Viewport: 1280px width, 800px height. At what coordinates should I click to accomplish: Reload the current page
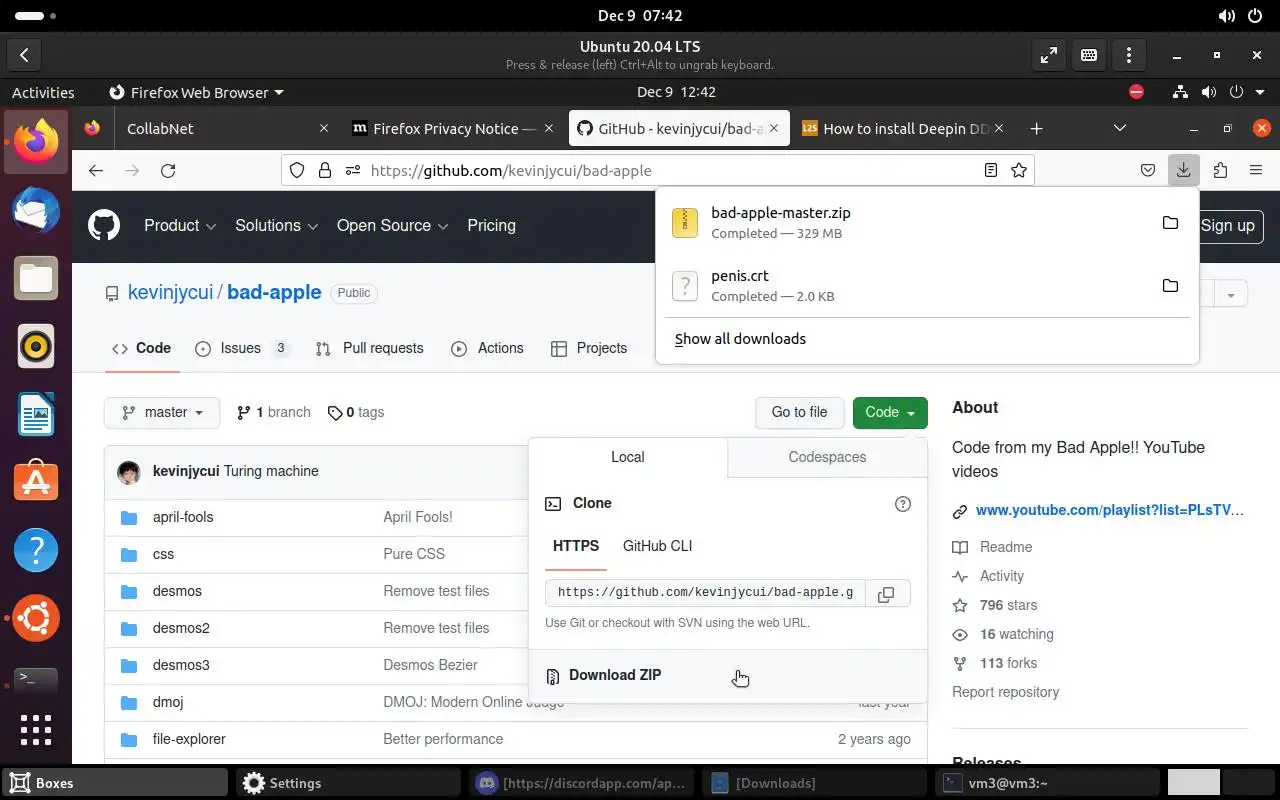(x=168, y=170)
